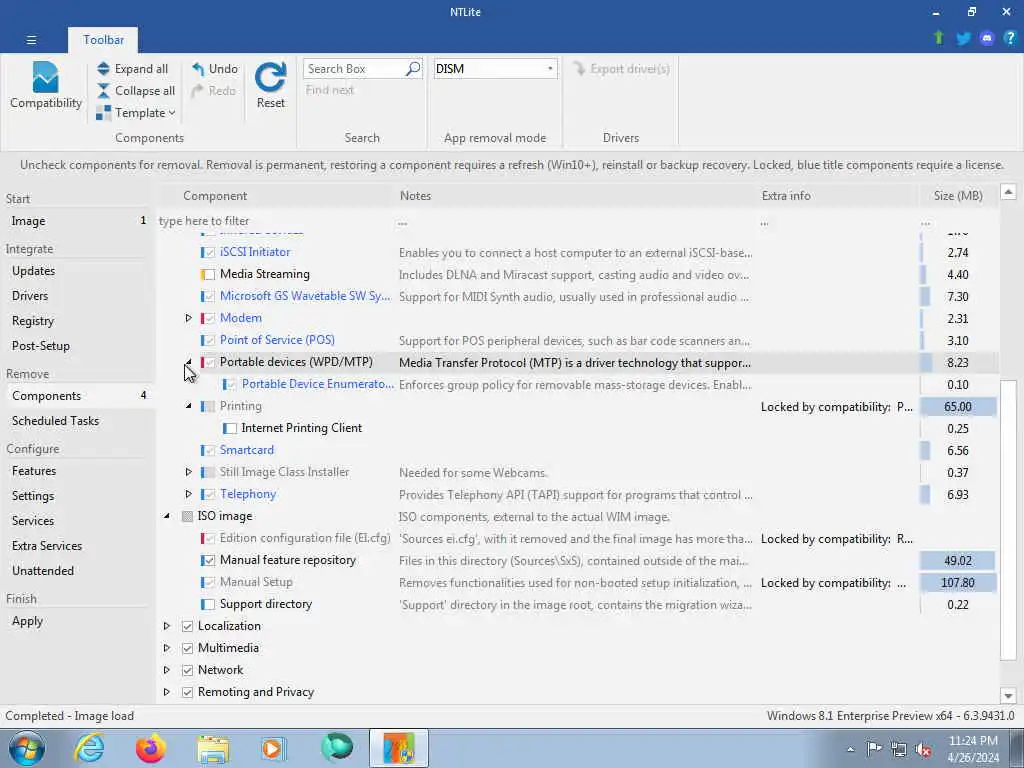Click the scrollbar down arrow
1024x768 pixels.
point(1008,696)
